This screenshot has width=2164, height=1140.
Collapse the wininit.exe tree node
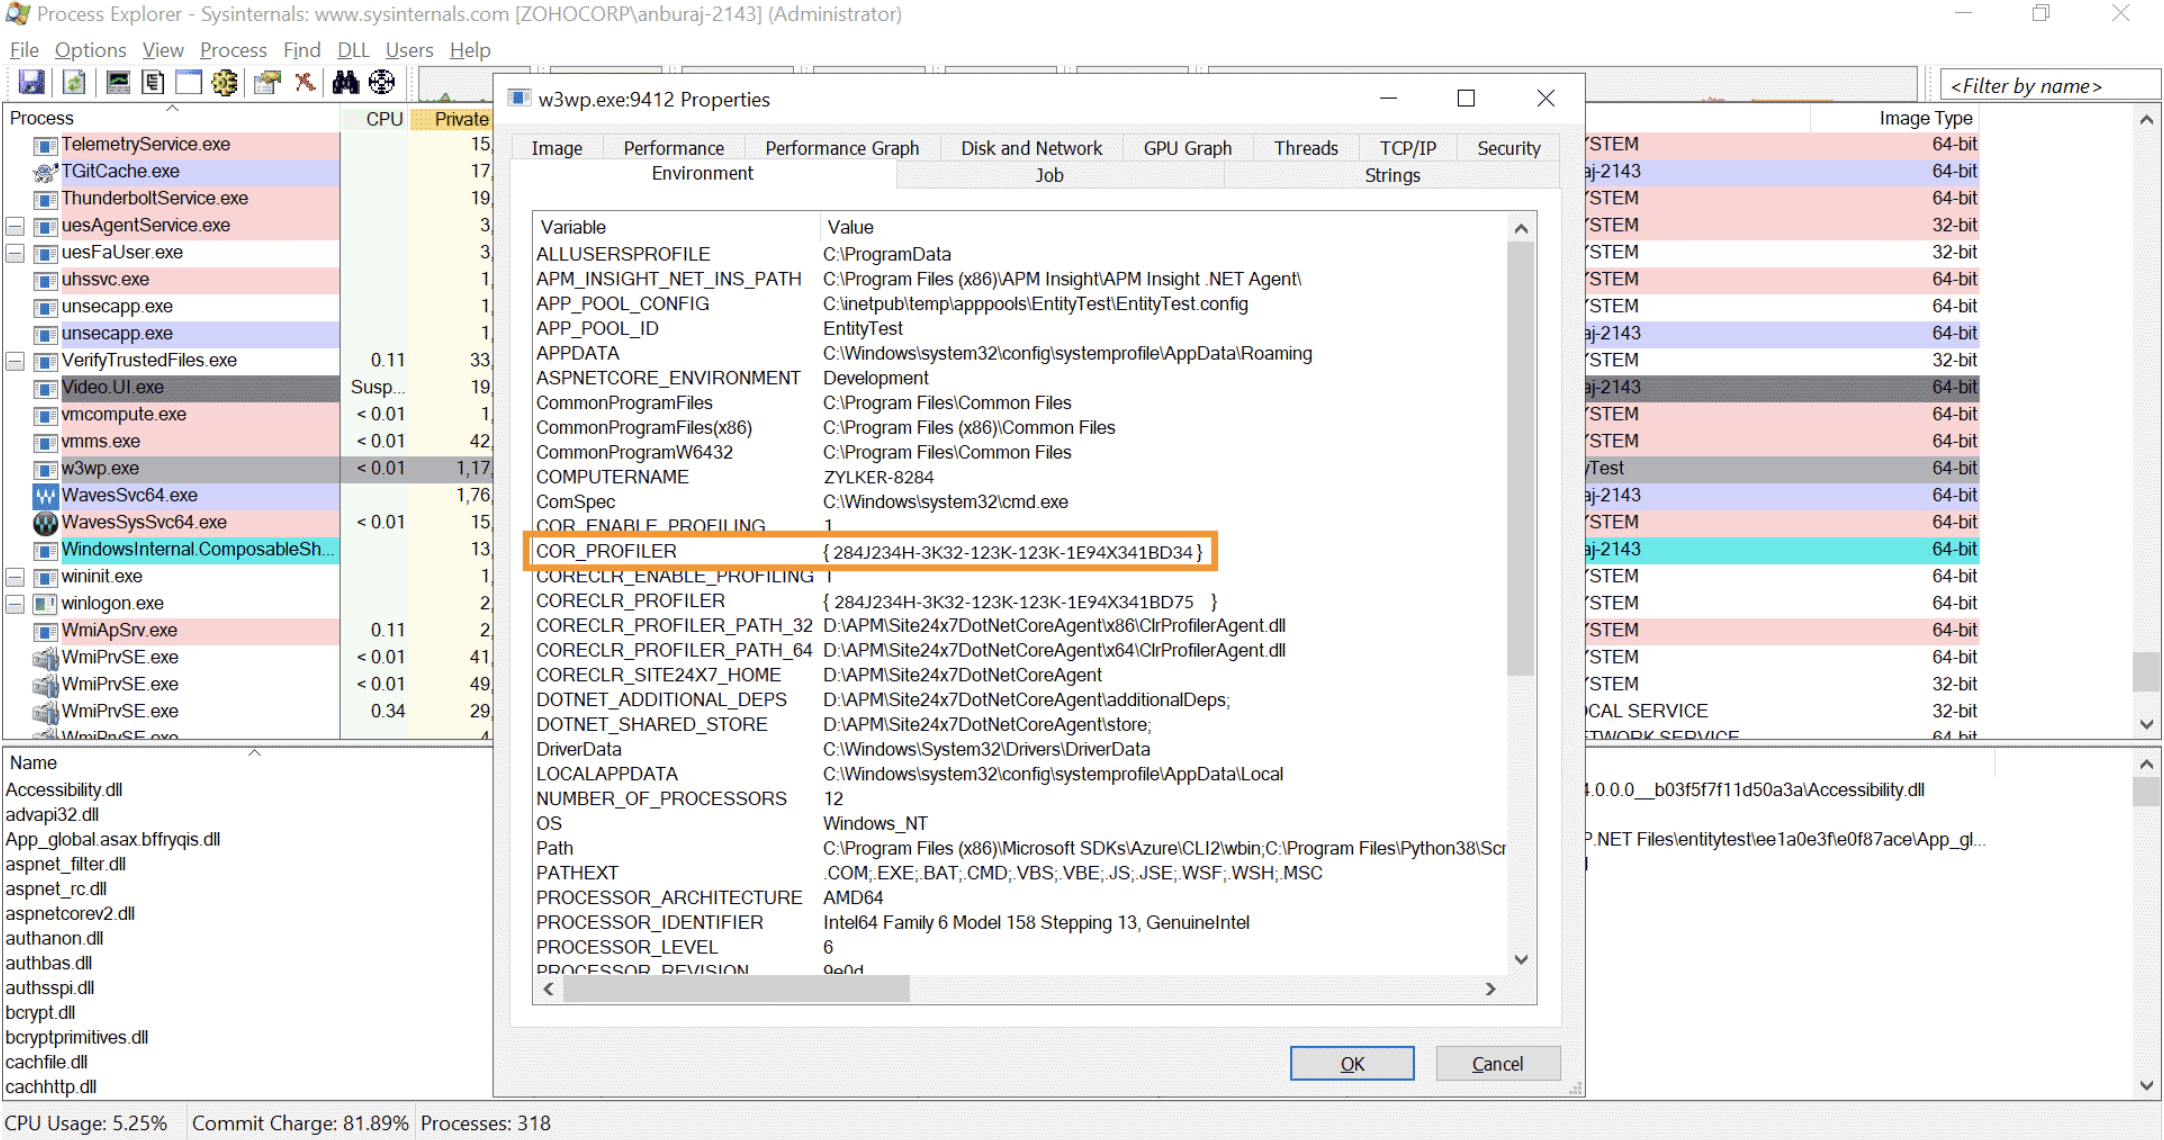pyautogui.click(x=16, y=577)
